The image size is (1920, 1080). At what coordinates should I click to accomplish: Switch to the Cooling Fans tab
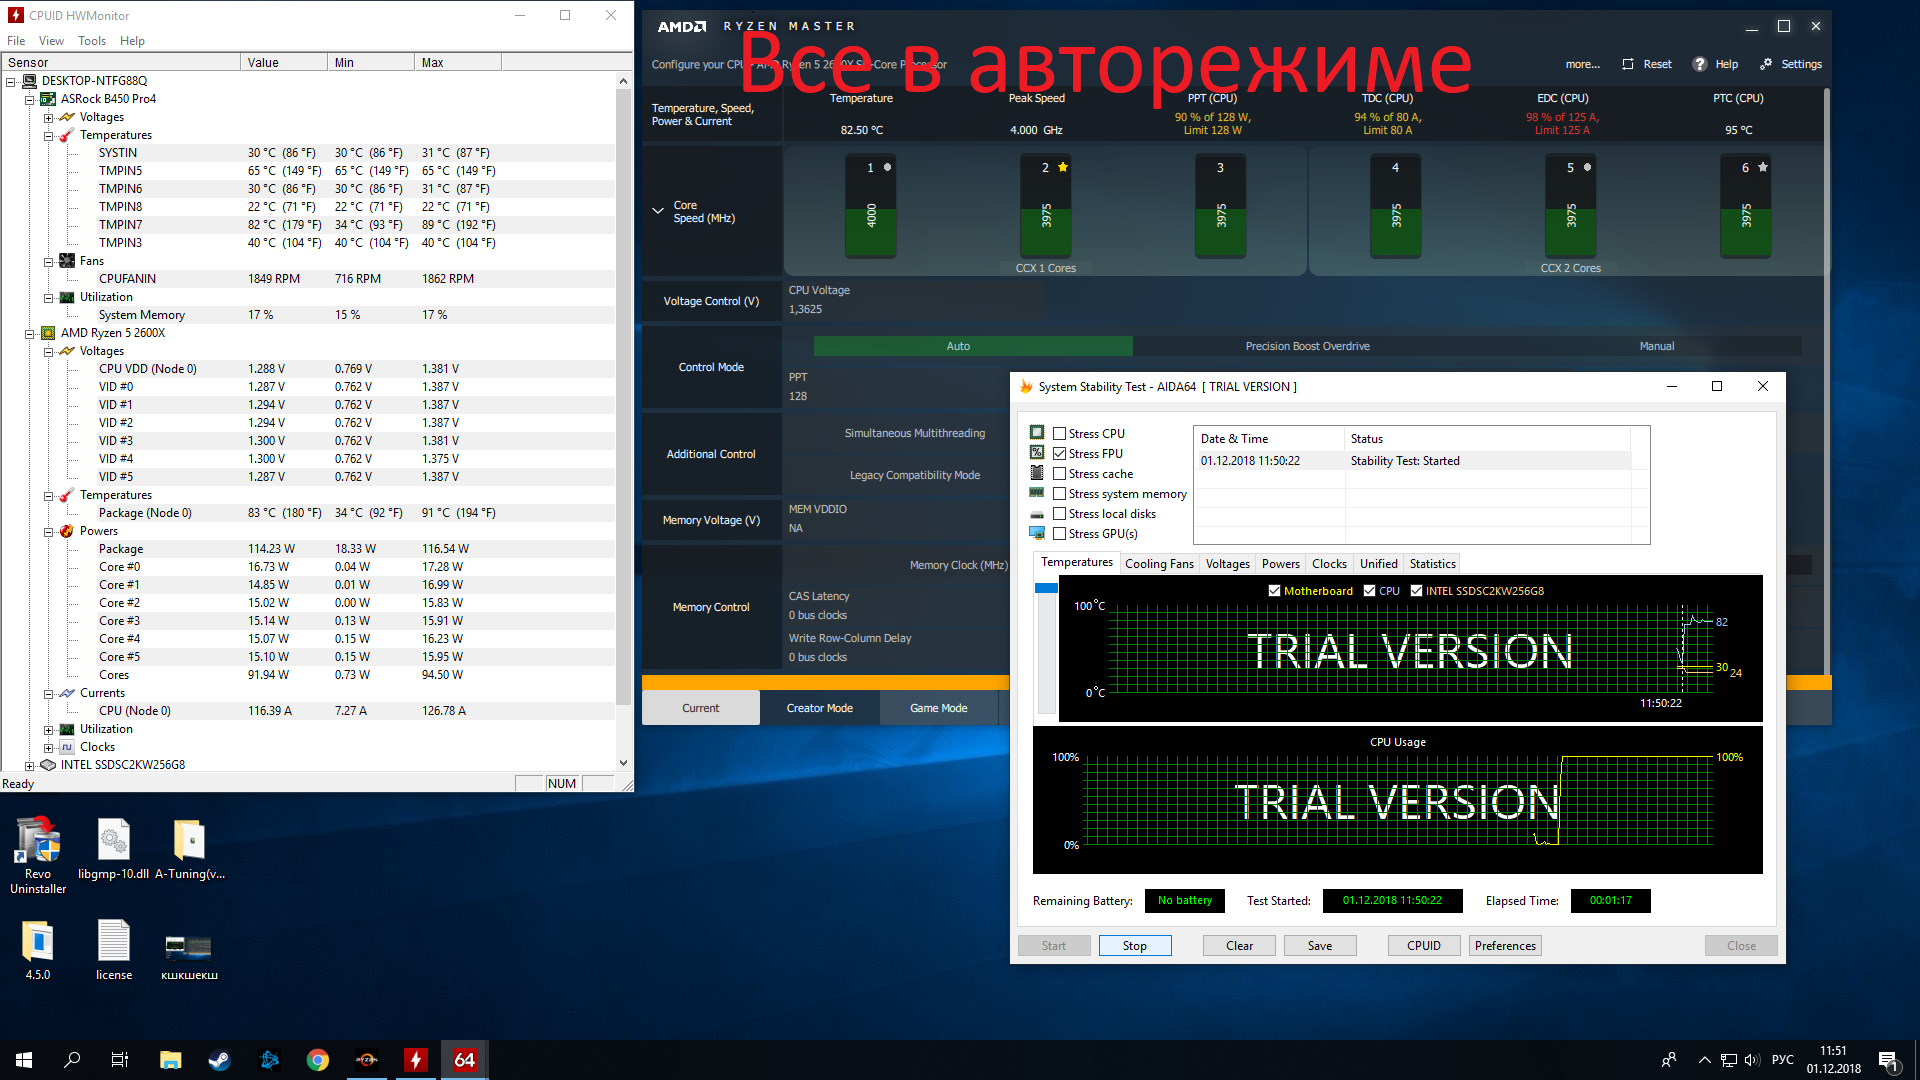pyautogui.click(x=1159, y=564)
